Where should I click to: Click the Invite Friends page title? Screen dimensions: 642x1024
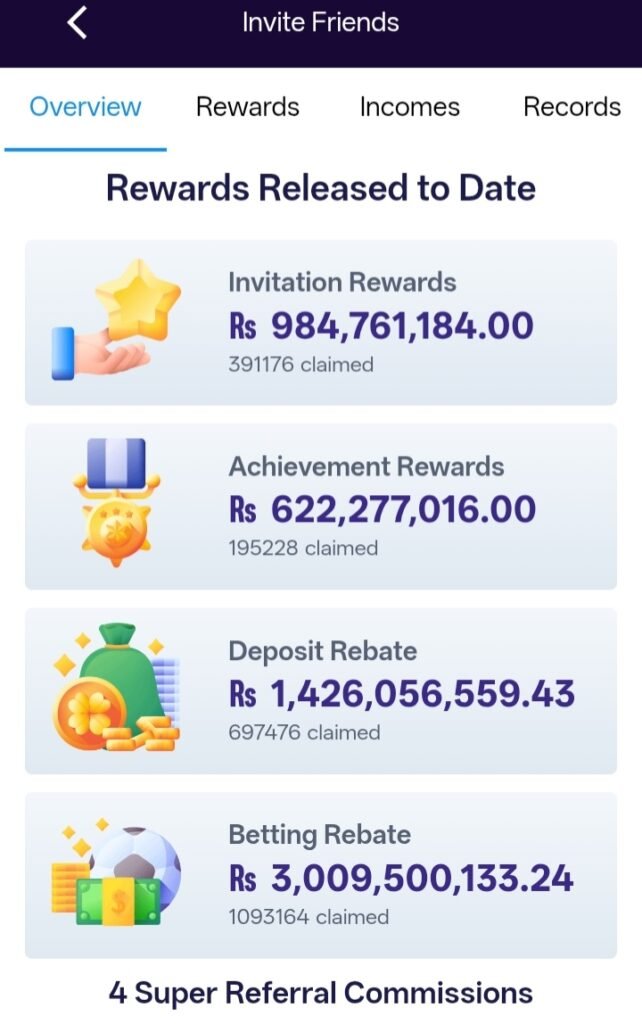pyautogui.click(x=320, y=23)
